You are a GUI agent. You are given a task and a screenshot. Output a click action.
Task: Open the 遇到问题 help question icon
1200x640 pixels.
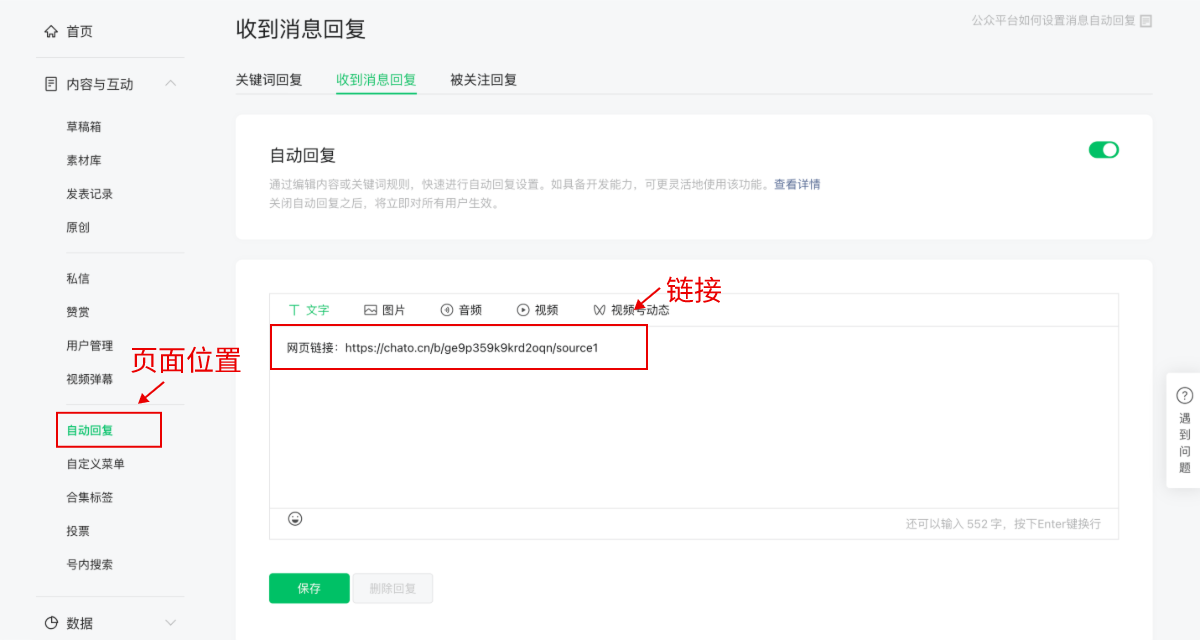point(1184,396)
